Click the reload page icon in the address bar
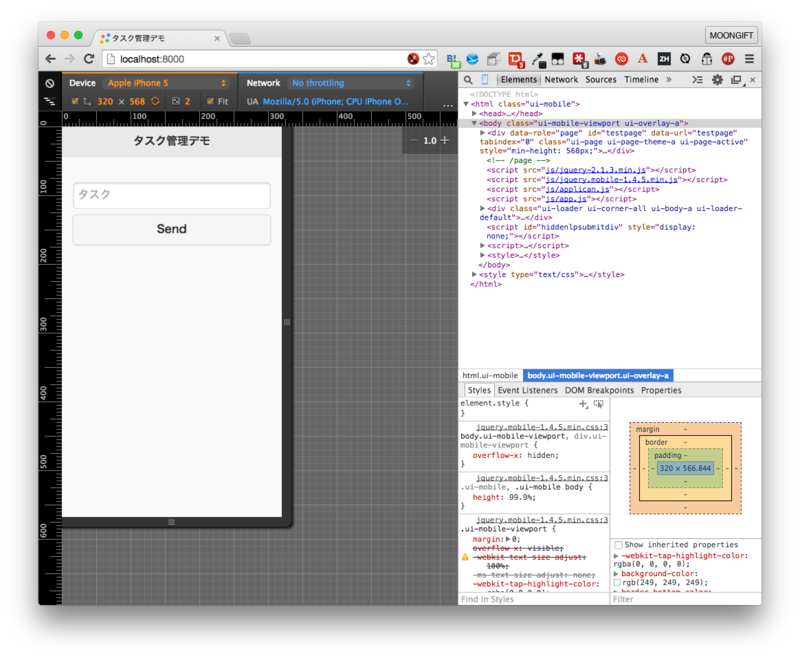The height and width of the screenshot is (660, 800). point(90,58)
